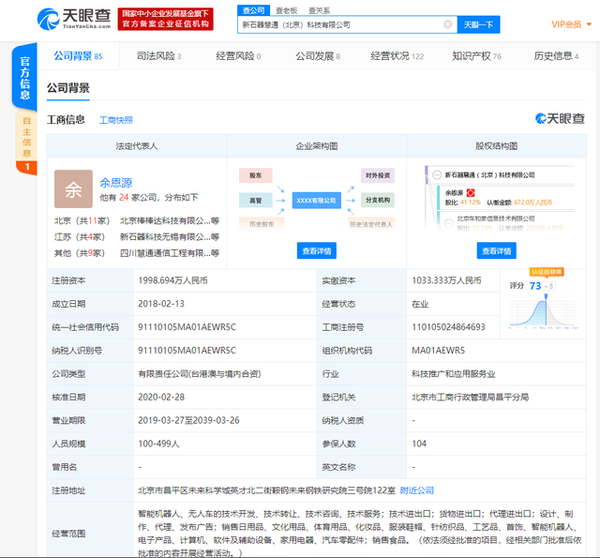Click 查看详情 under 股权结构图
The width and height of the screenshot is (600, 558).
point(496,251)
